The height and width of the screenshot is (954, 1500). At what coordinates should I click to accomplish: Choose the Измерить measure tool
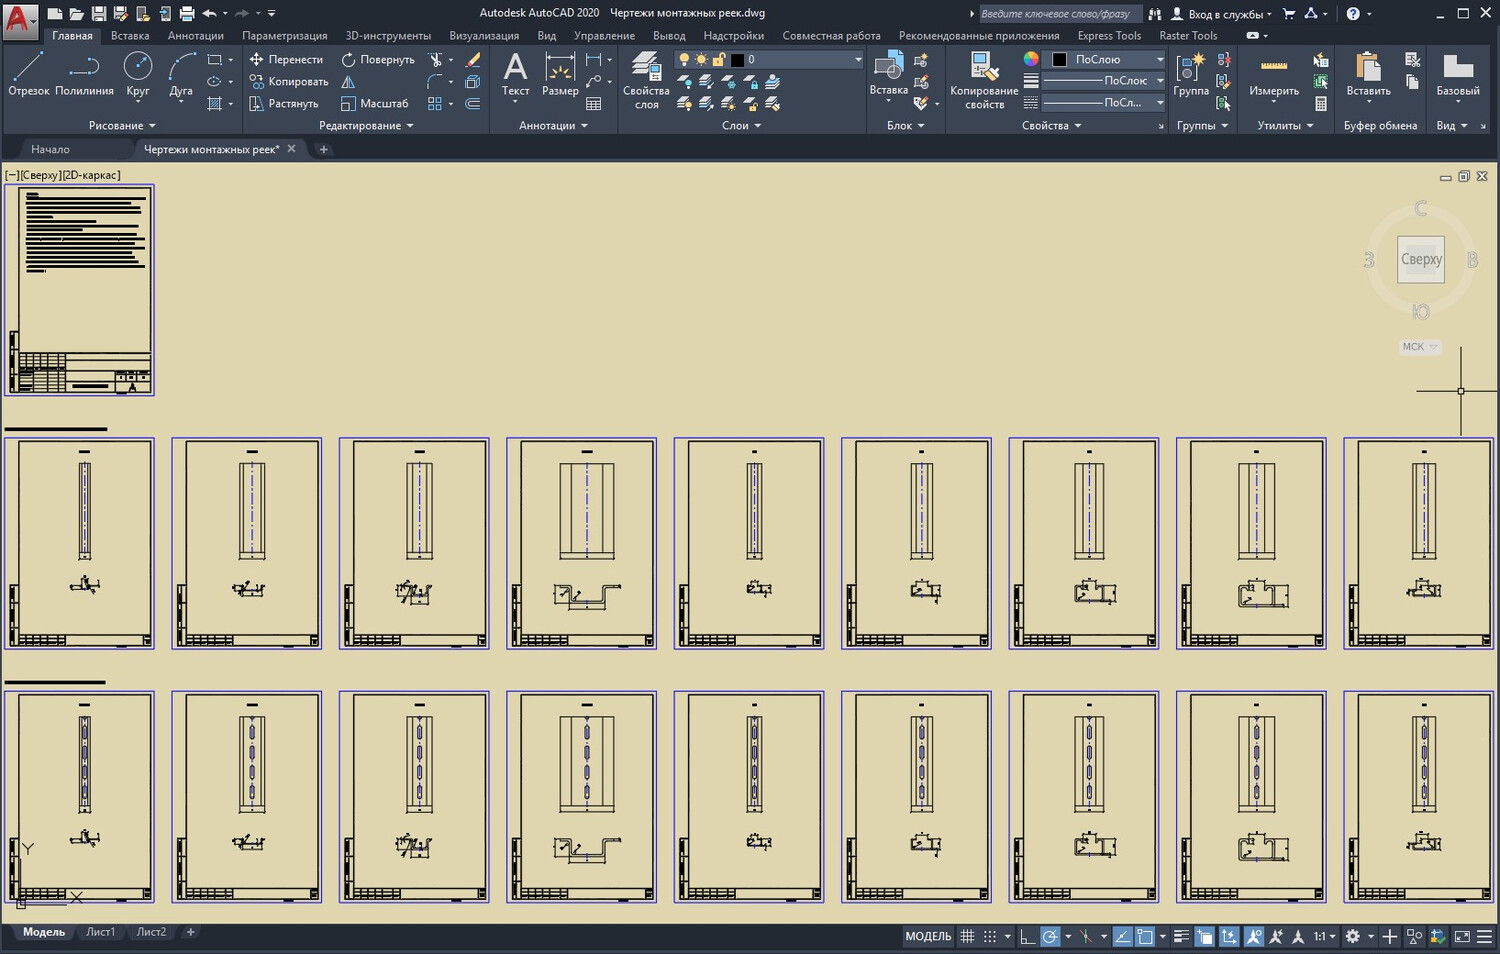click(1273, 75)
